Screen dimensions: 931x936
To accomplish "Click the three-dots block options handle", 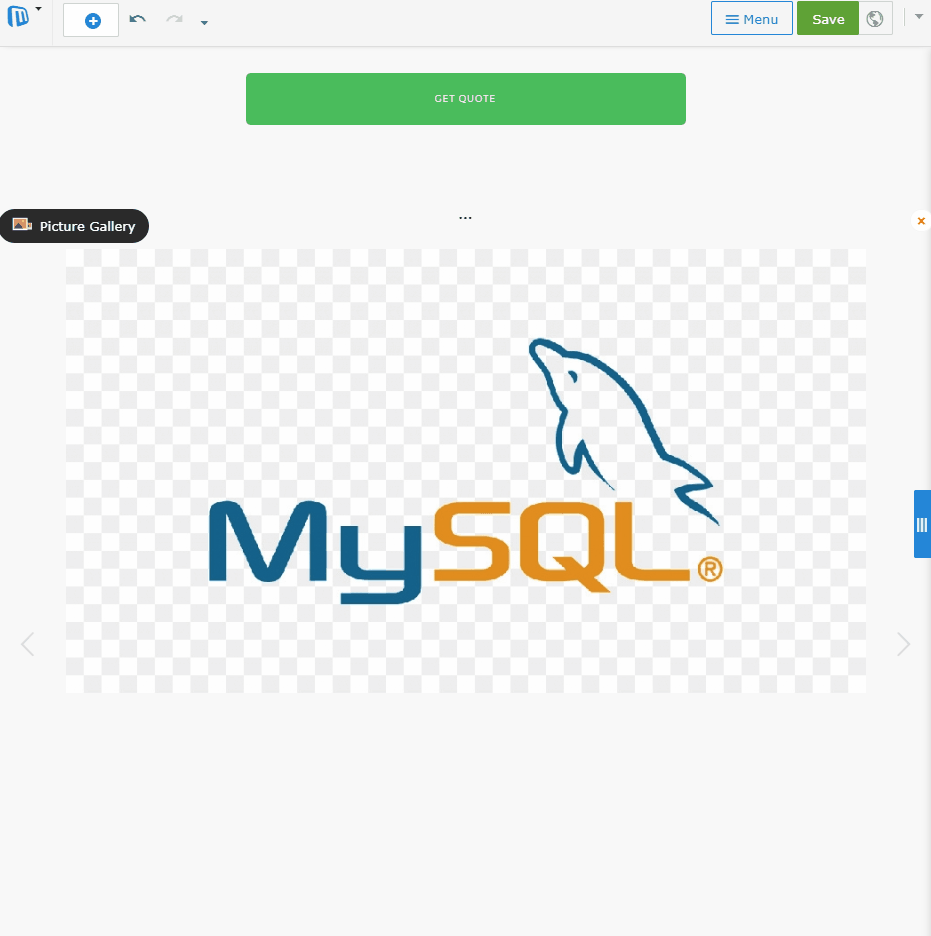I will coord(466,218).
